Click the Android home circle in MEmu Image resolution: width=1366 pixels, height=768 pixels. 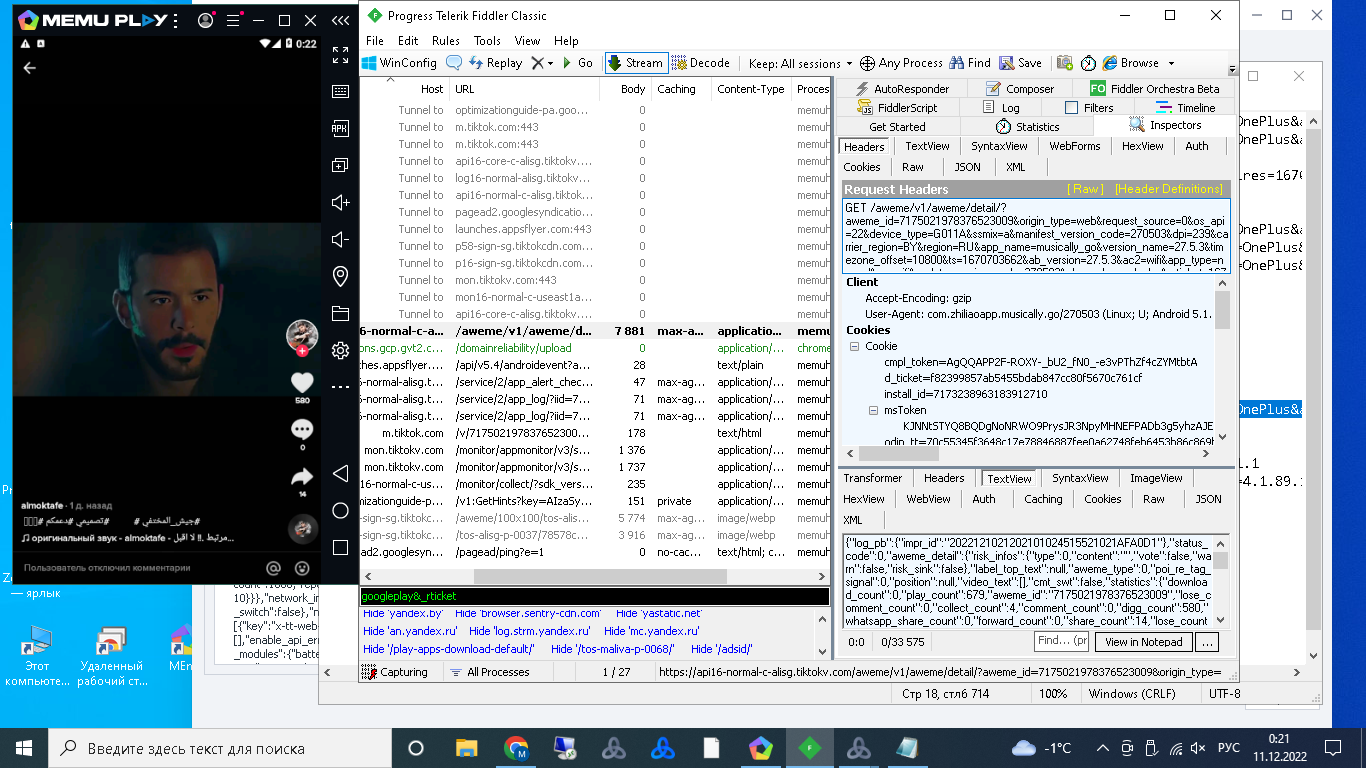[x=340, y=511]
